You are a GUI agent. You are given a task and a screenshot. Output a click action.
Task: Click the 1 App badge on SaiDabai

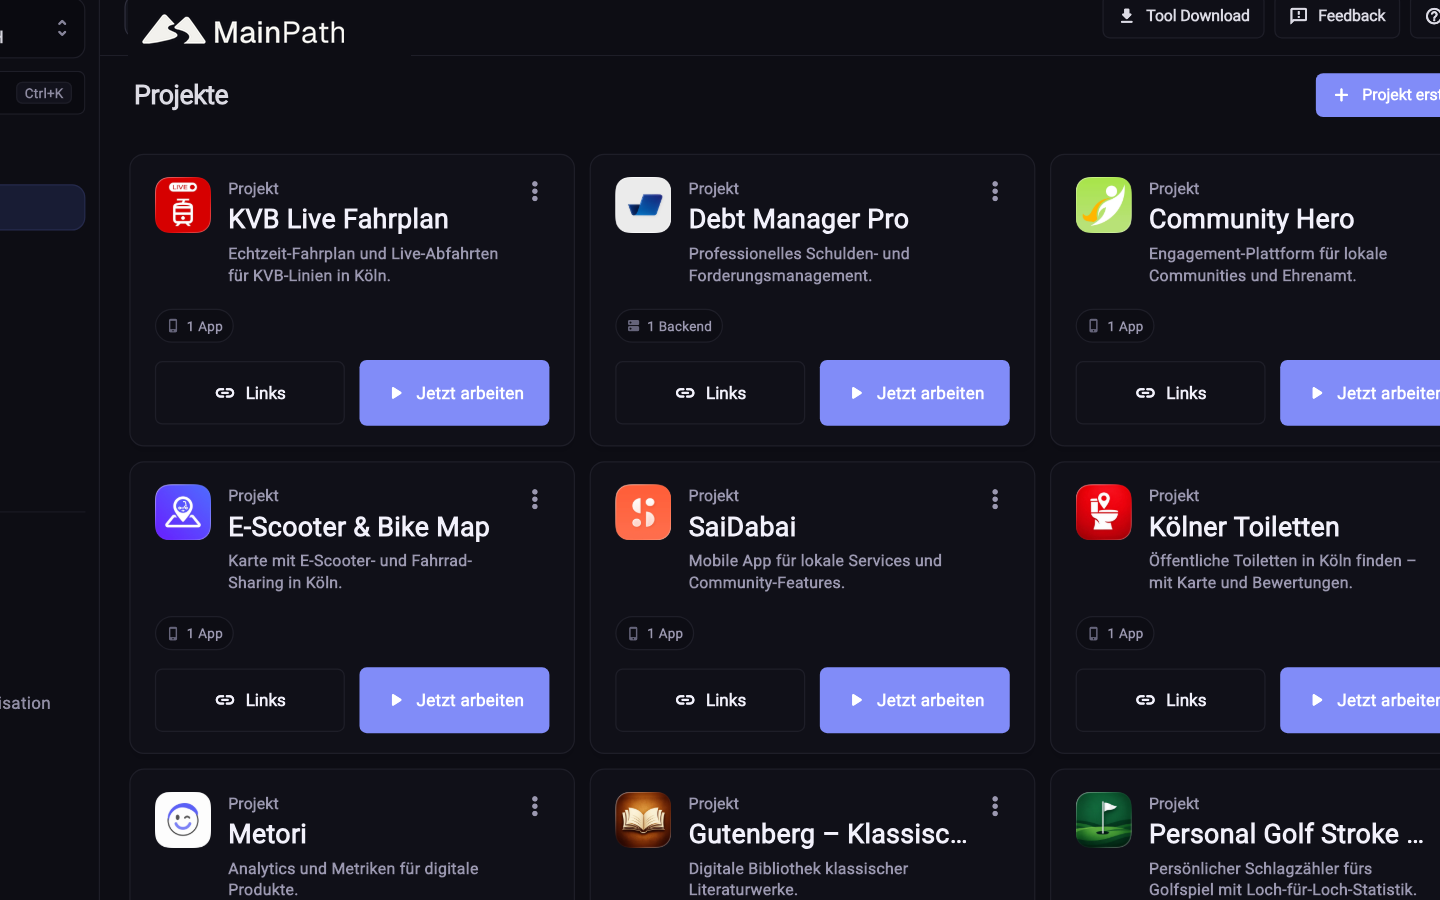pyautogui.click(x=654, y=633)
